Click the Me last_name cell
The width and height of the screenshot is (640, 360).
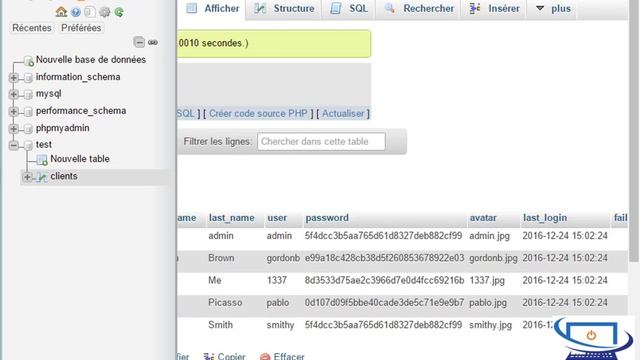click(x=215, y=280)
